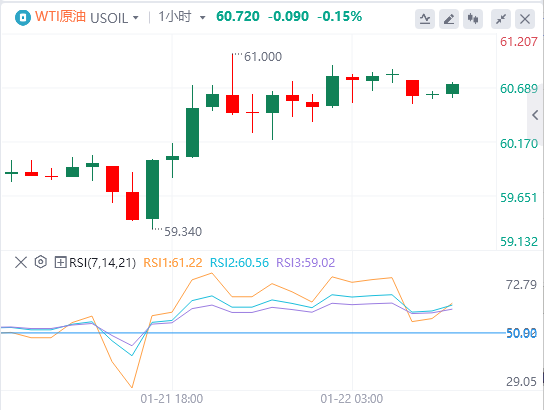Close the chart with top-right X
Screen dimensions: 544x410
[x=525, y=19]
